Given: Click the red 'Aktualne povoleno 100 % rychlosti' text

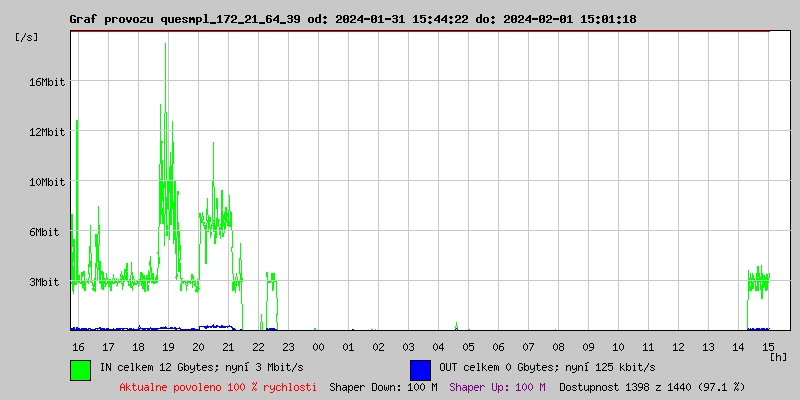Looking at the screenshot, I should click(x=218, y=386).
